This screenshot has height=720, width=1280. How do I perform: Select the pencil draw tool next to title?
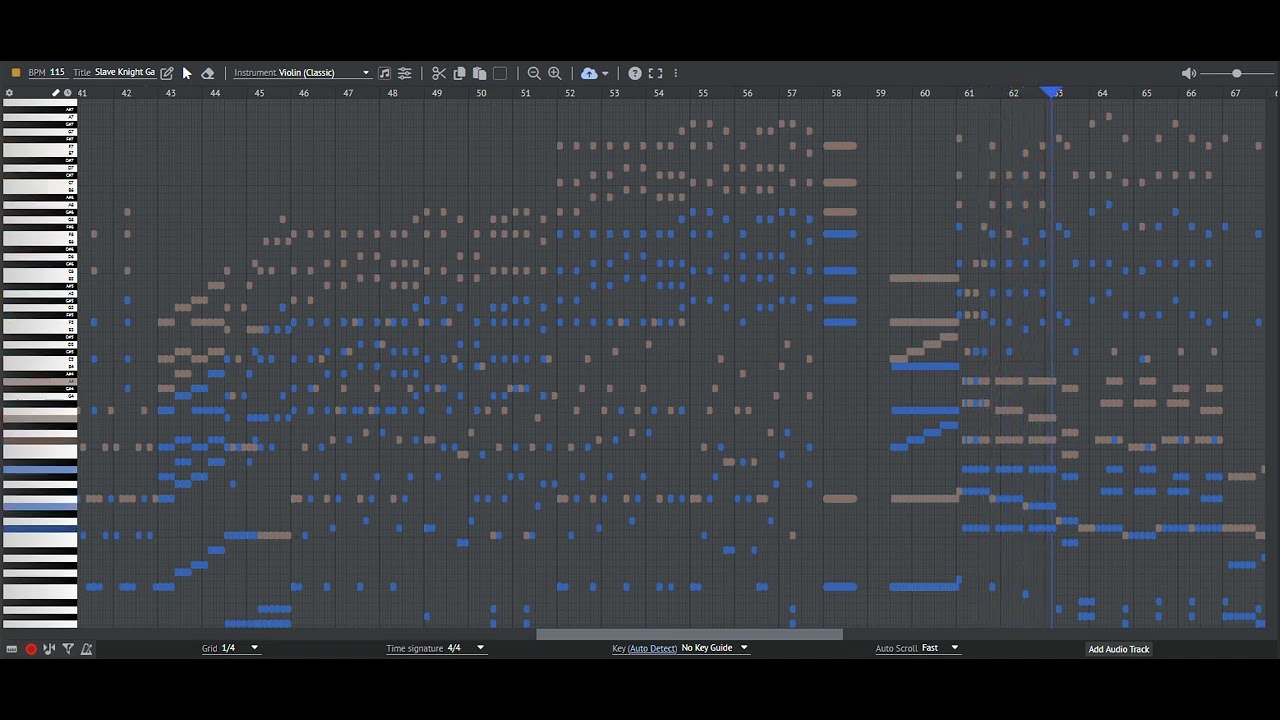[167, 73]
